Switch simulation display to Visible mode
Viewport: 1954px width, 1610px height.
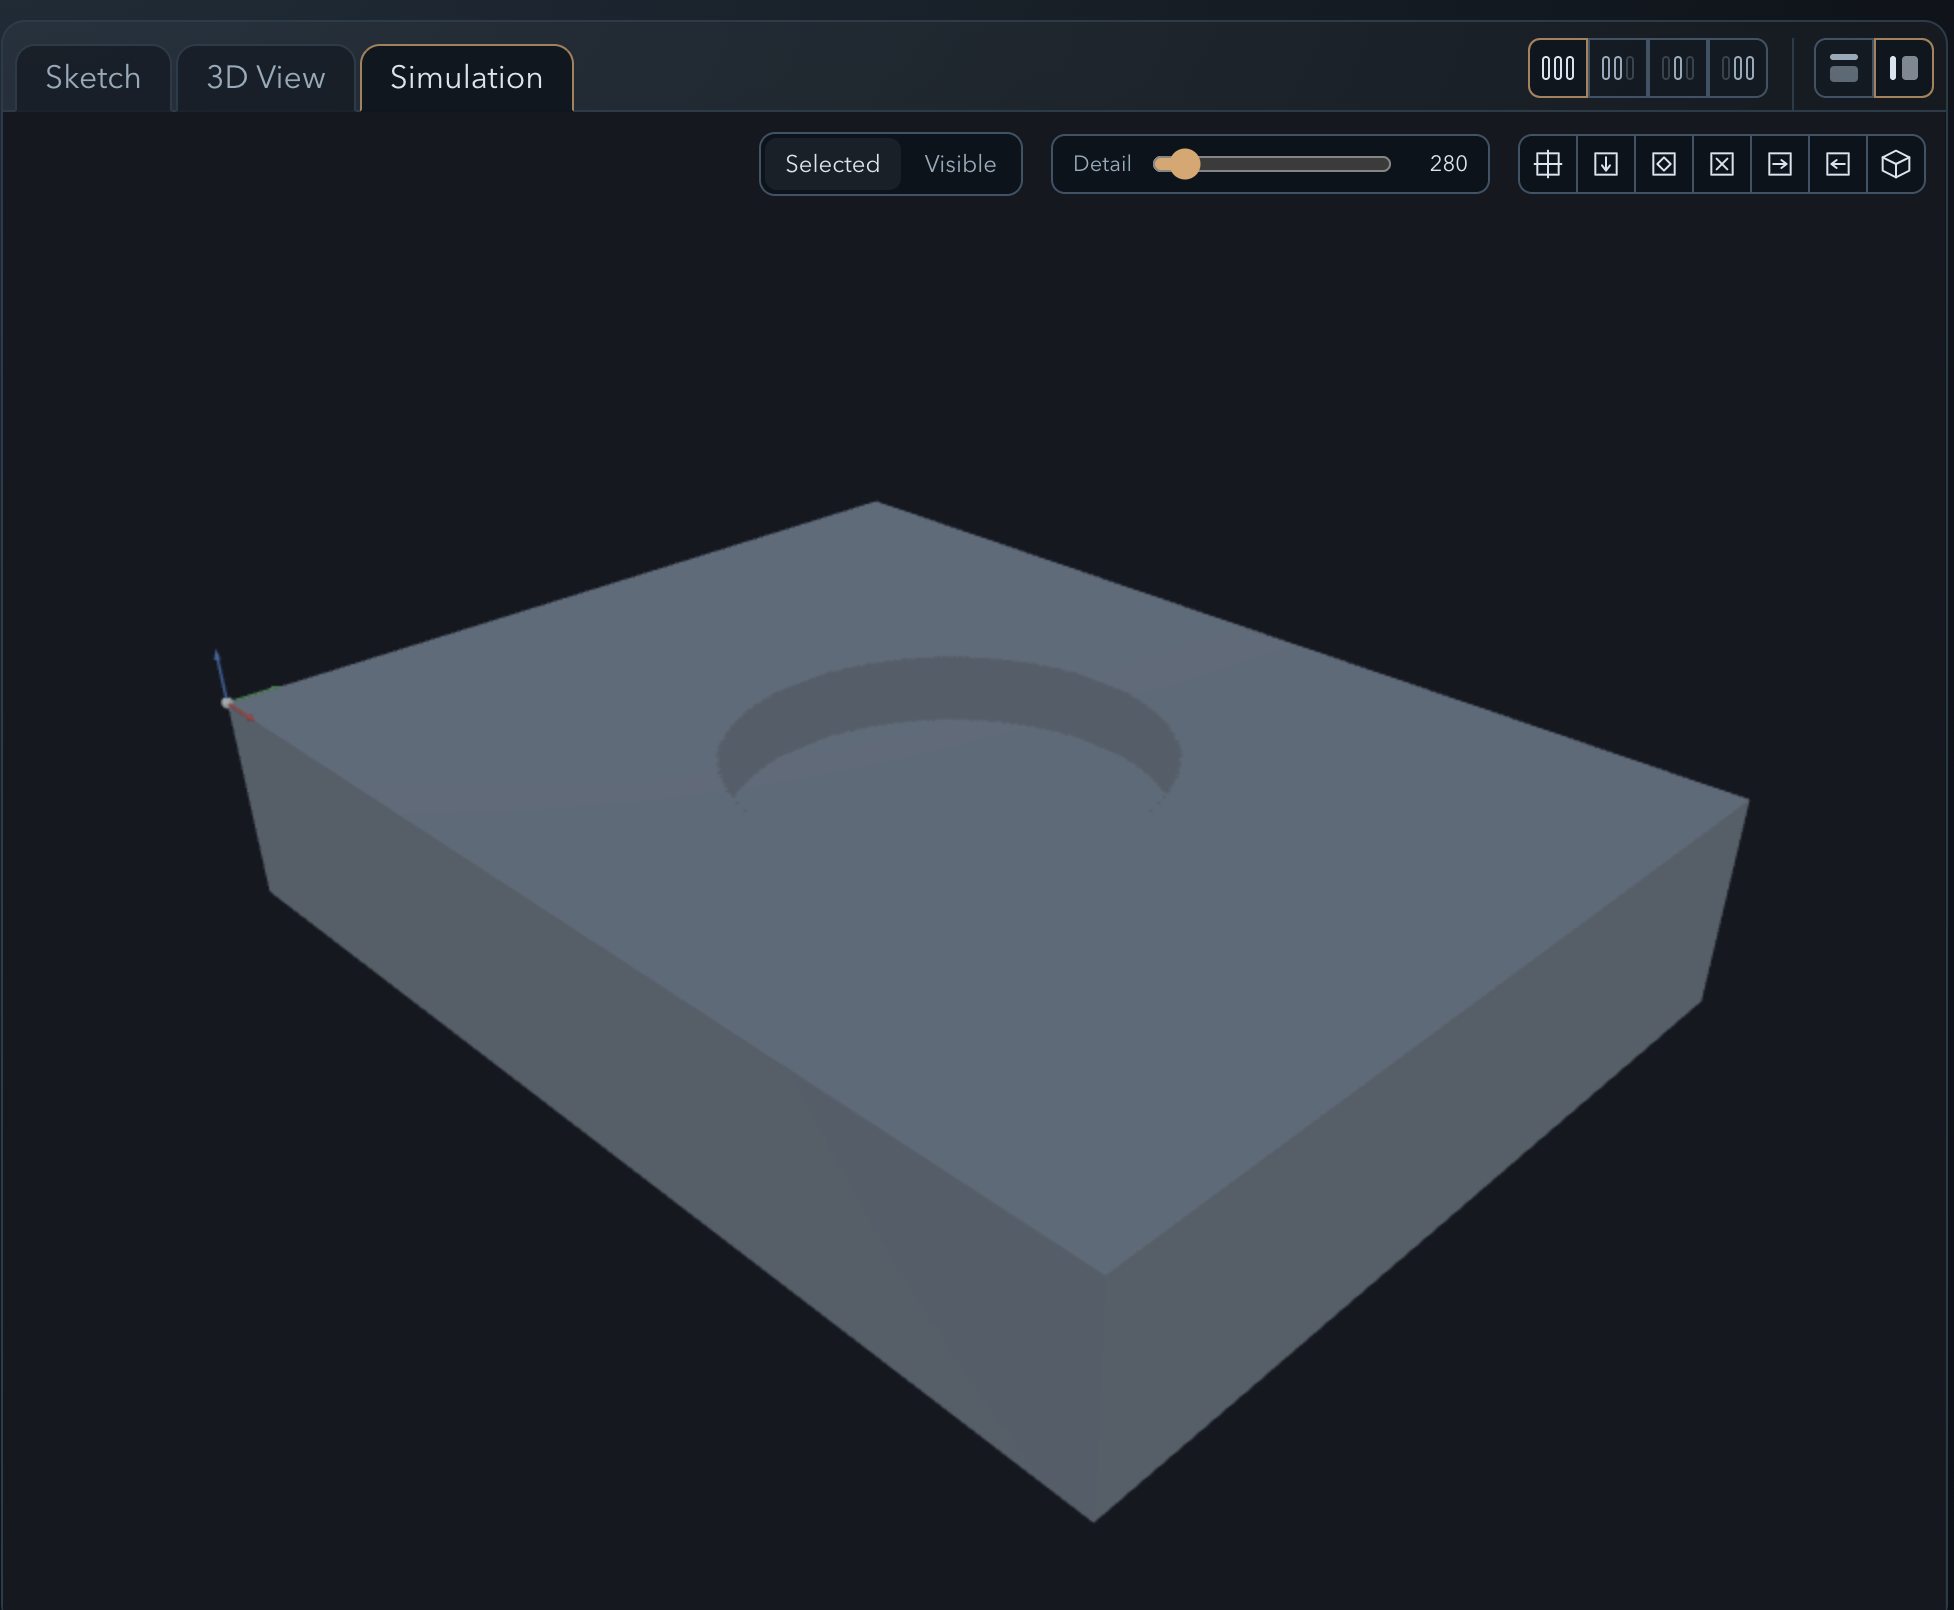pos(959,164)
